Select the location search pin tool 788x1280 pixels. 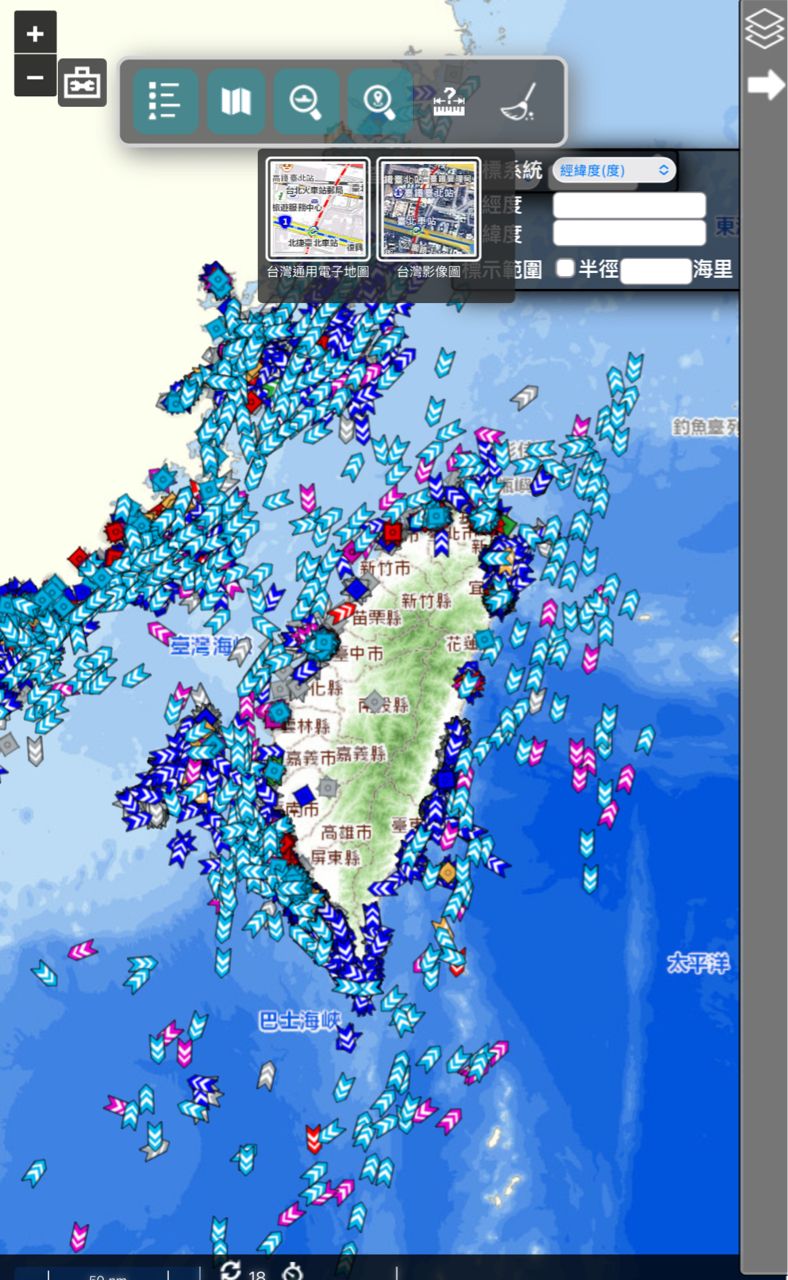[378, 101]
